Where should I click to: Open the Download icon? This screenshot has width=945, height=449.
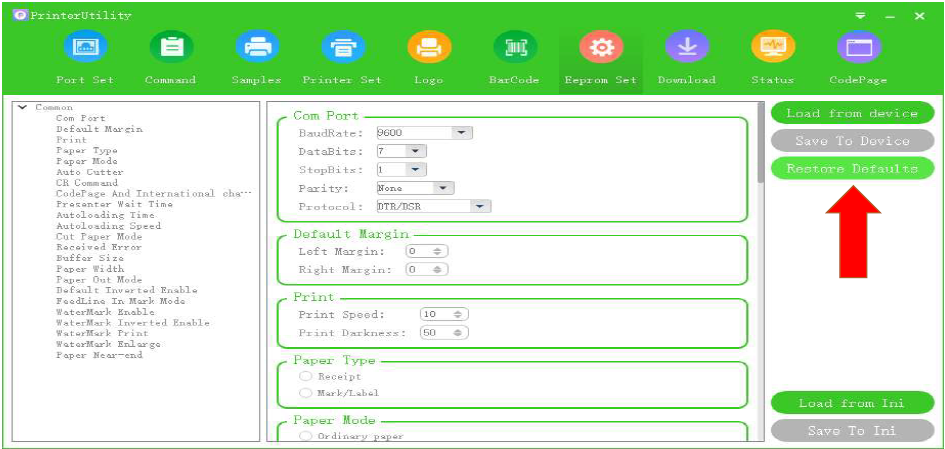(686, 47)
